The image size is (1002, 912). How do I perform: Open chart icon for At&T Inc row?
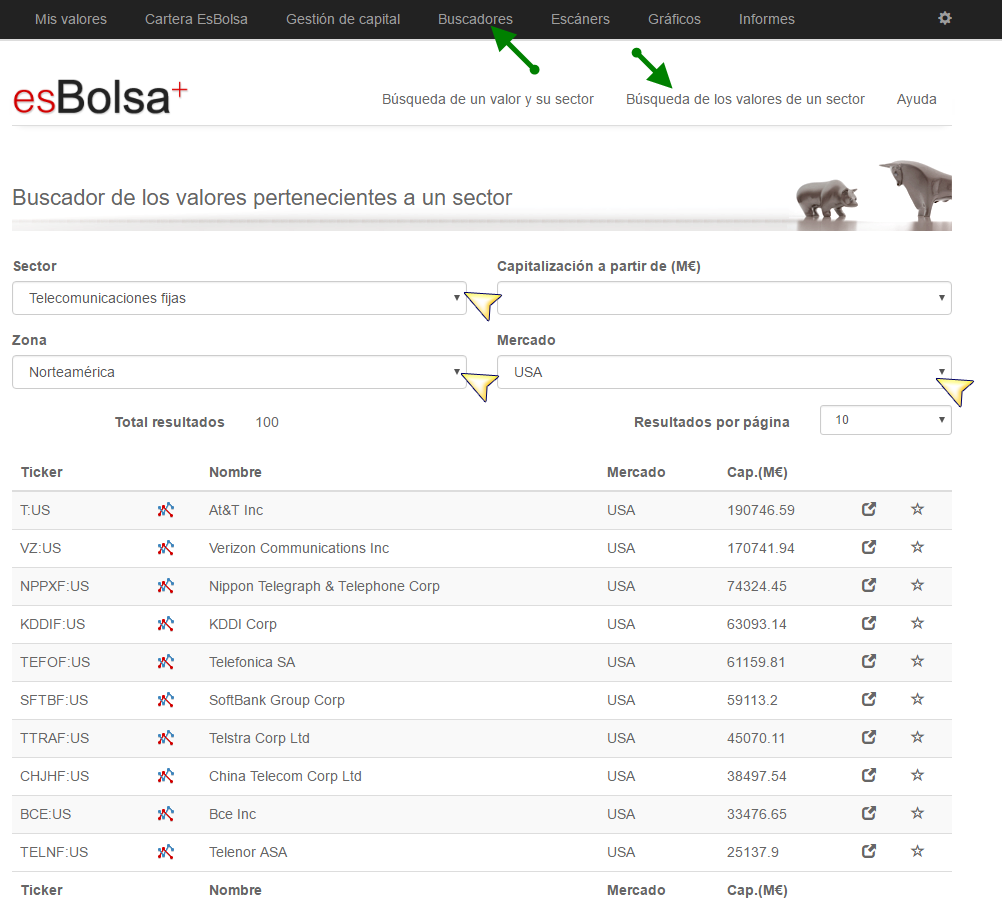[166, 510]
